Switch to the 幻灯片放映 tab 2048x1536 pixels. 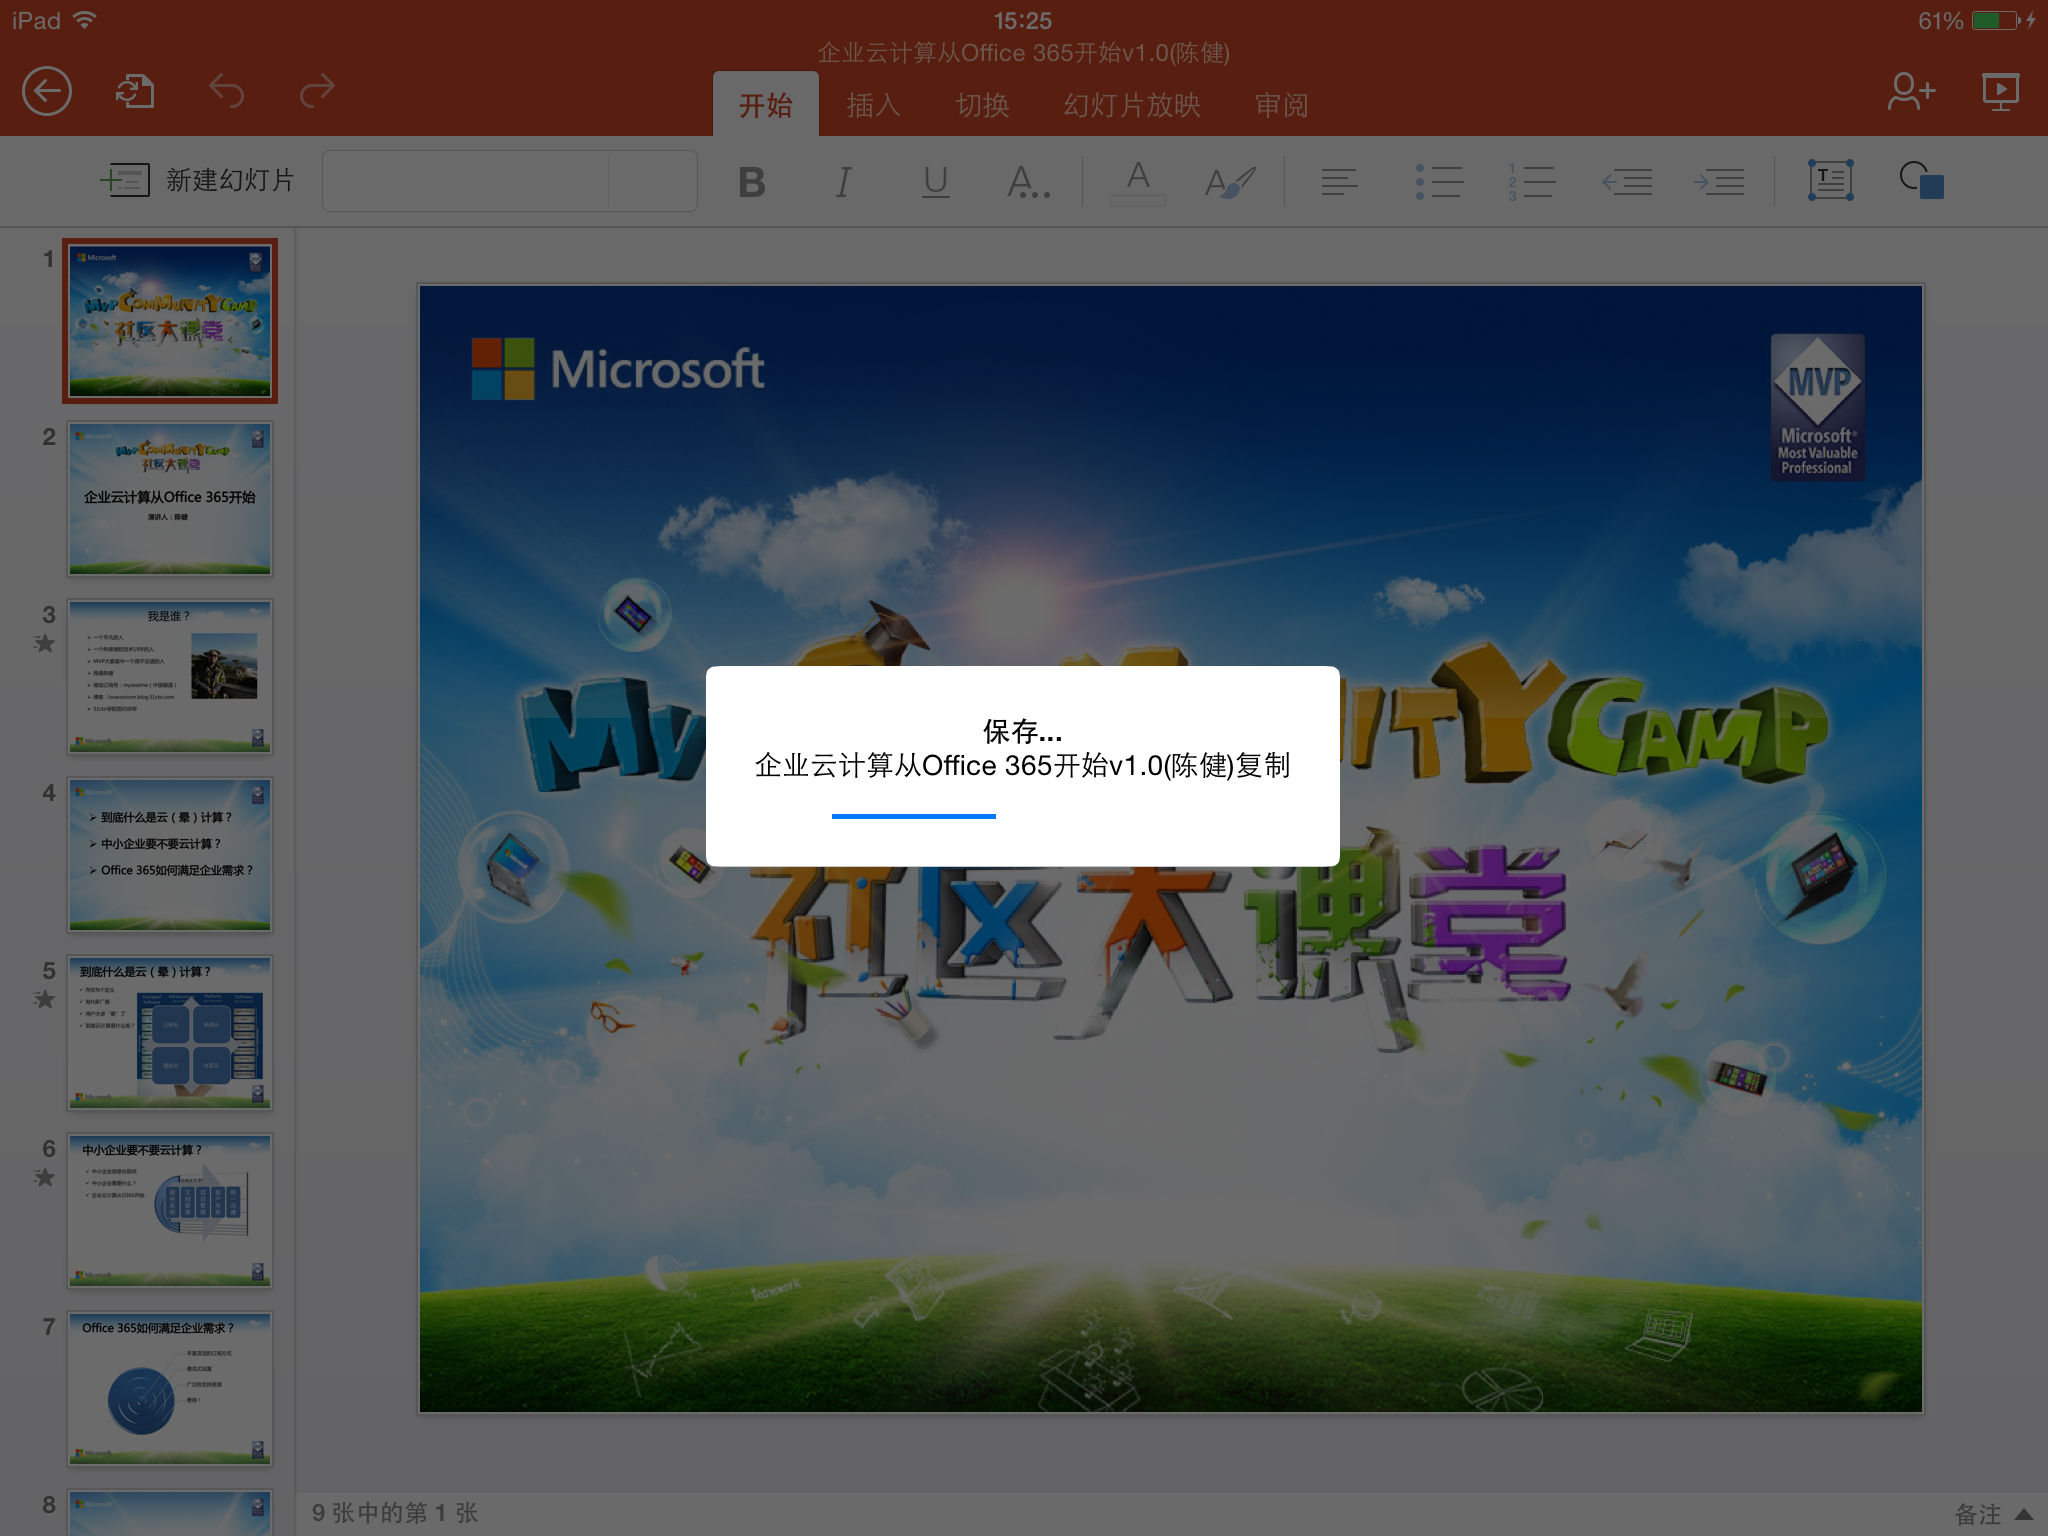pos(1132,105)
